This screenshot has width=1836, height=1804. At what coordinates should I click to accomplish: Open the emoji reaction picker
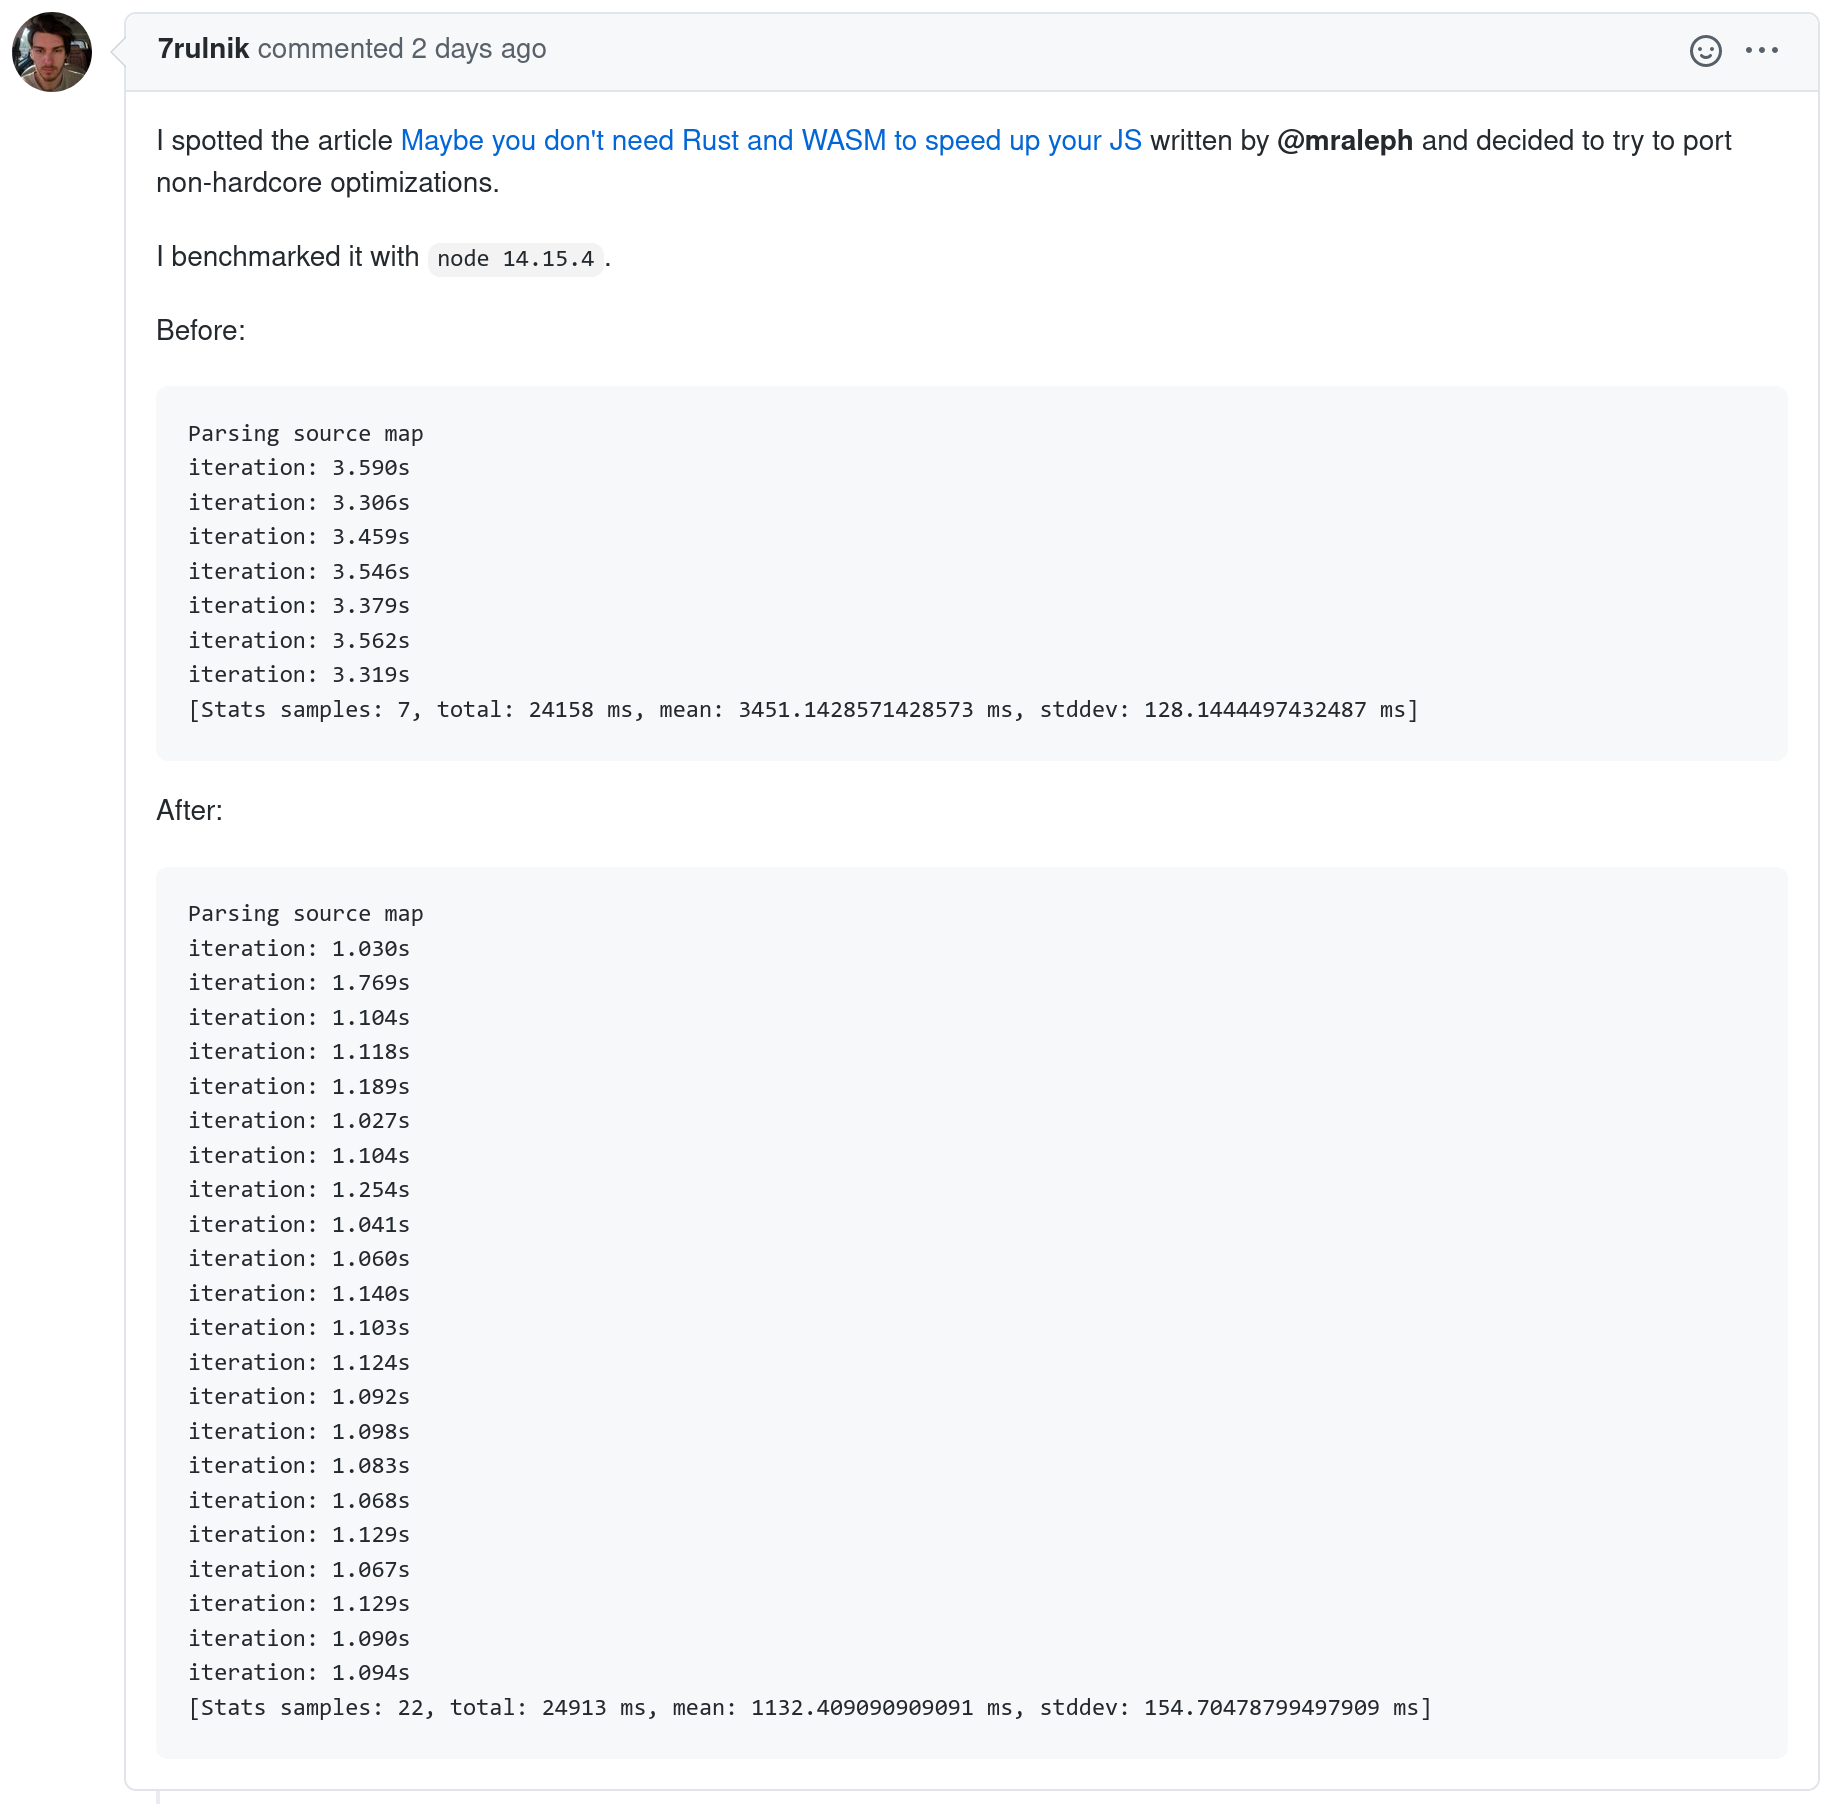(1705, 50)
